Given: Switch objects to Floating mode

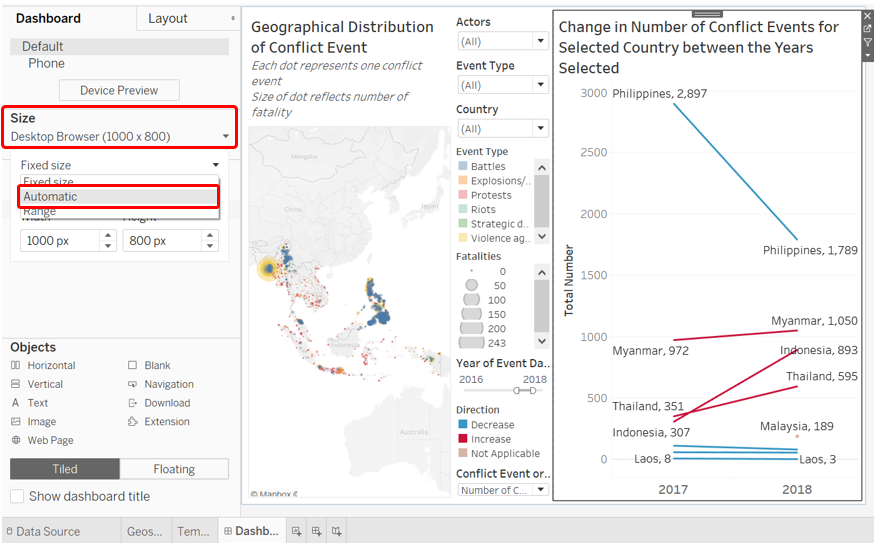Looking at the screenshot, I should (174, 469).
